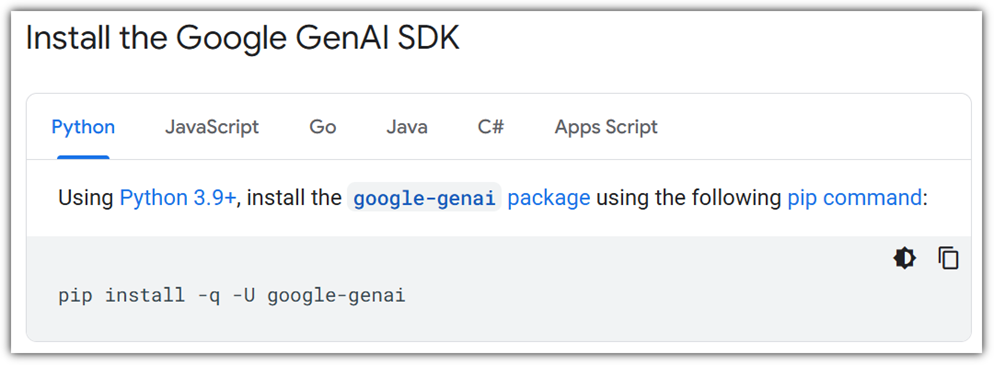This screenshot has width=994, height=365.
Task: Click the Install the Google GenAI SDK heading
Action: (243, 39)
